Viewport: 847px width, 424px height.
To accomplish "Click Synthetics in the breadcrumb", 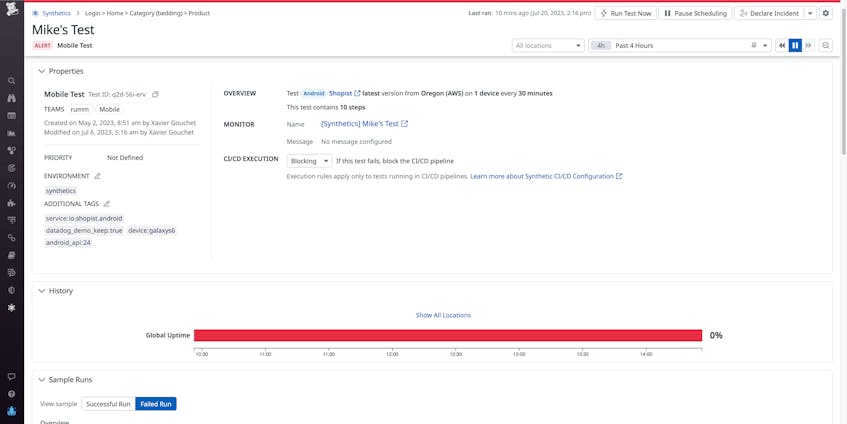I will point(56,13).
